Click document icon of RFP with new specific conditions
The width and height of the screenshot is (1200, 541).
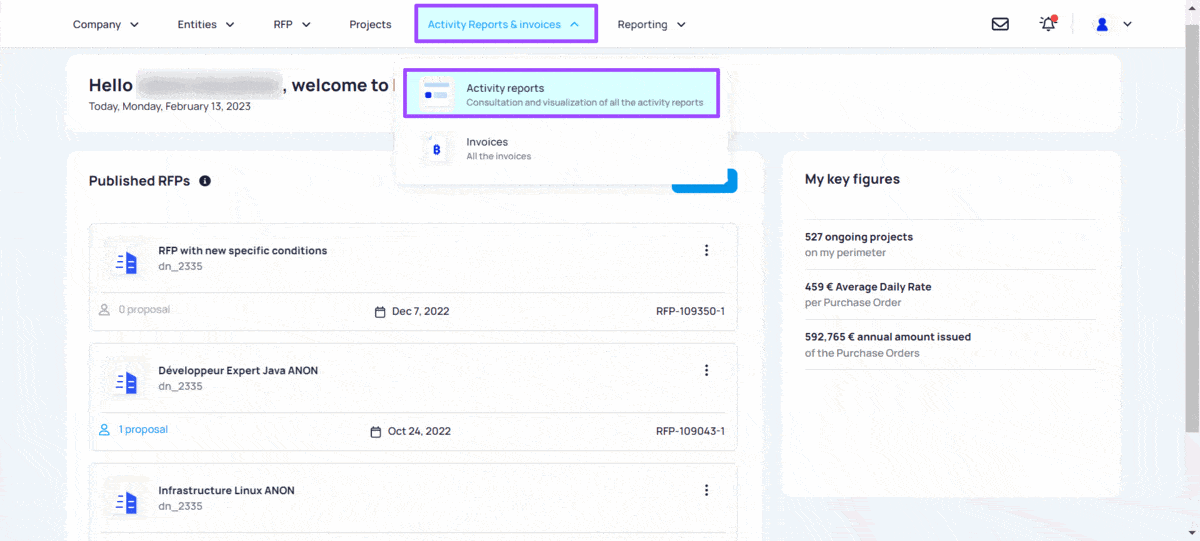(x=126, y=262)
